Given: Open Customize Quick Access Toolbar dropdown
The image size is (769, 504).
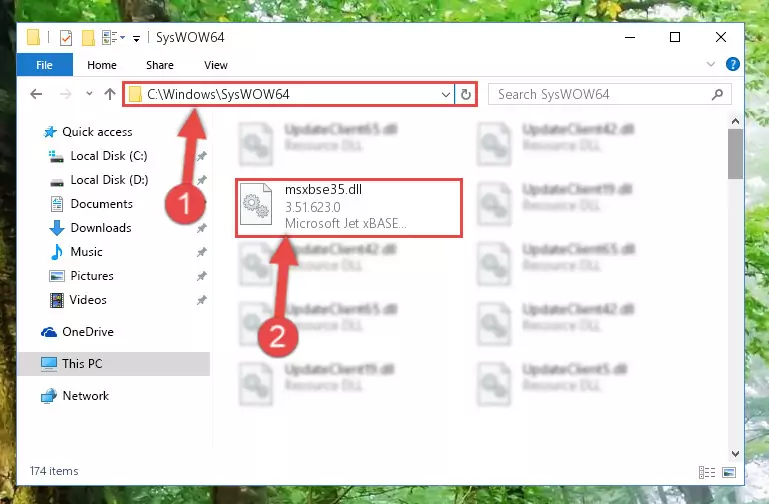Looking at the screenshot, I should (136, 38).
